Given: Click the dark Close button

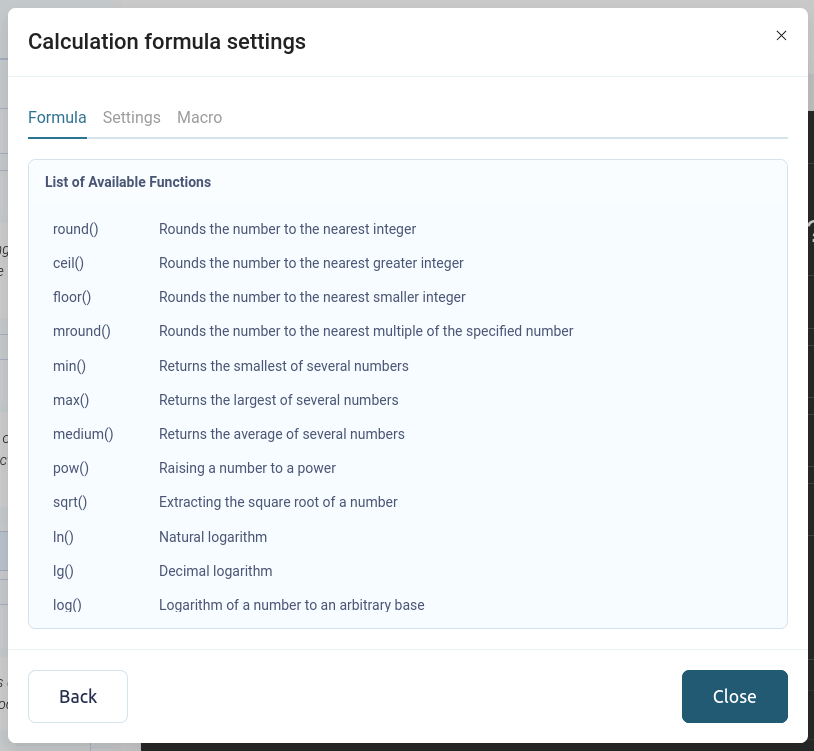Looking at the screenshot, I should (734, 696).
